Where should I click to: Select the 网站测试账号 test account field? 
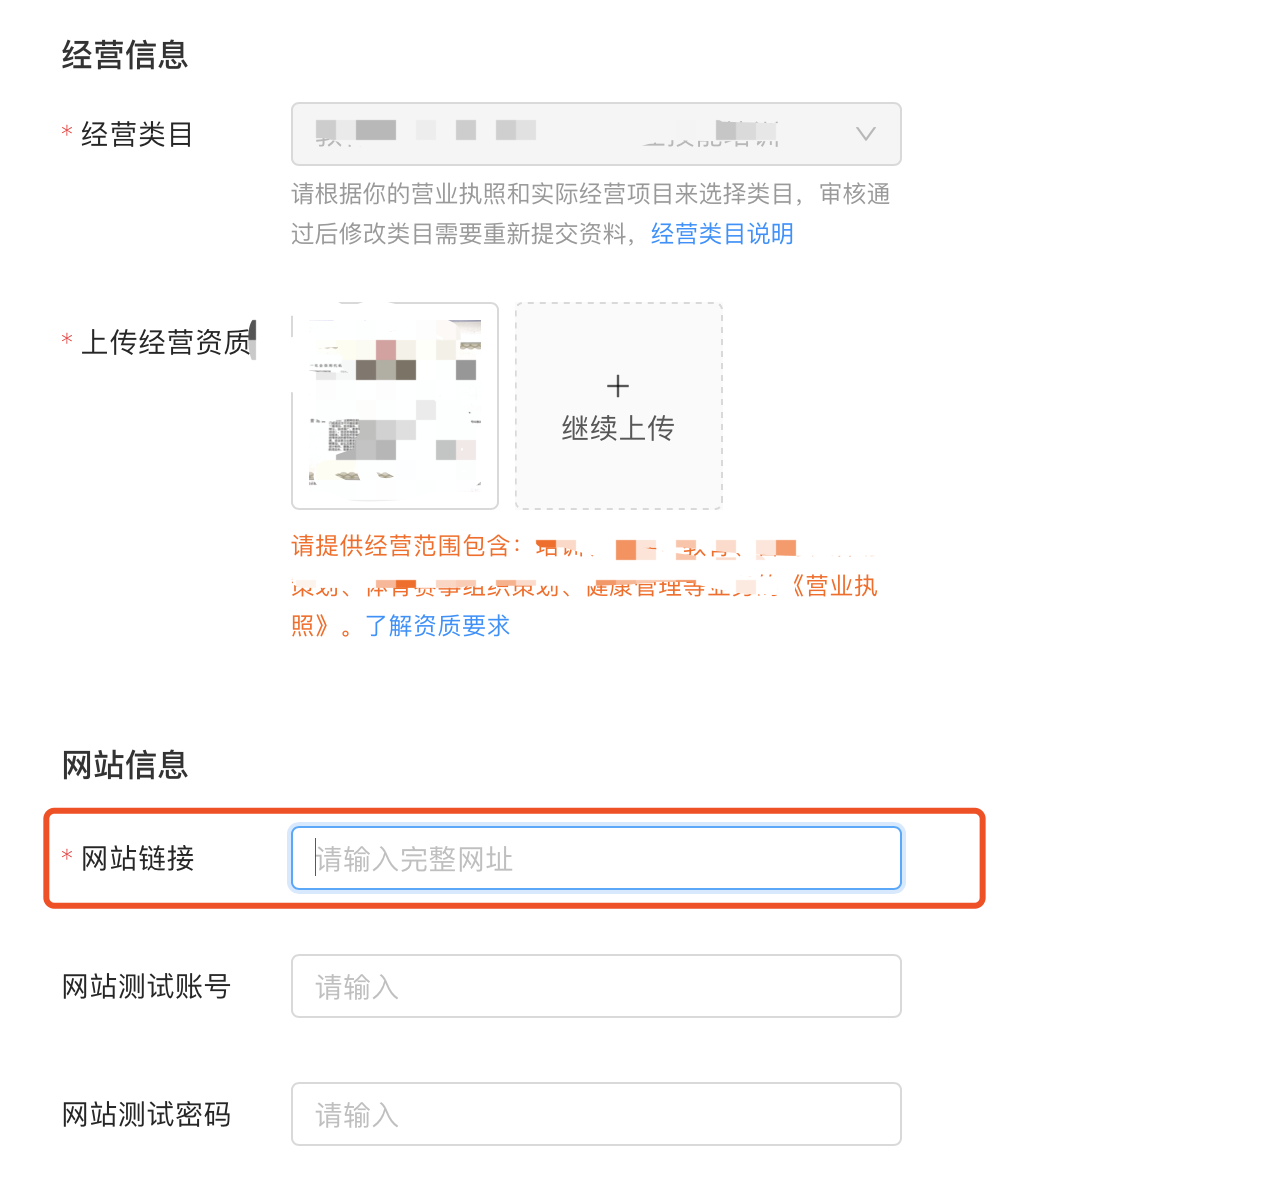click(595, 986)
